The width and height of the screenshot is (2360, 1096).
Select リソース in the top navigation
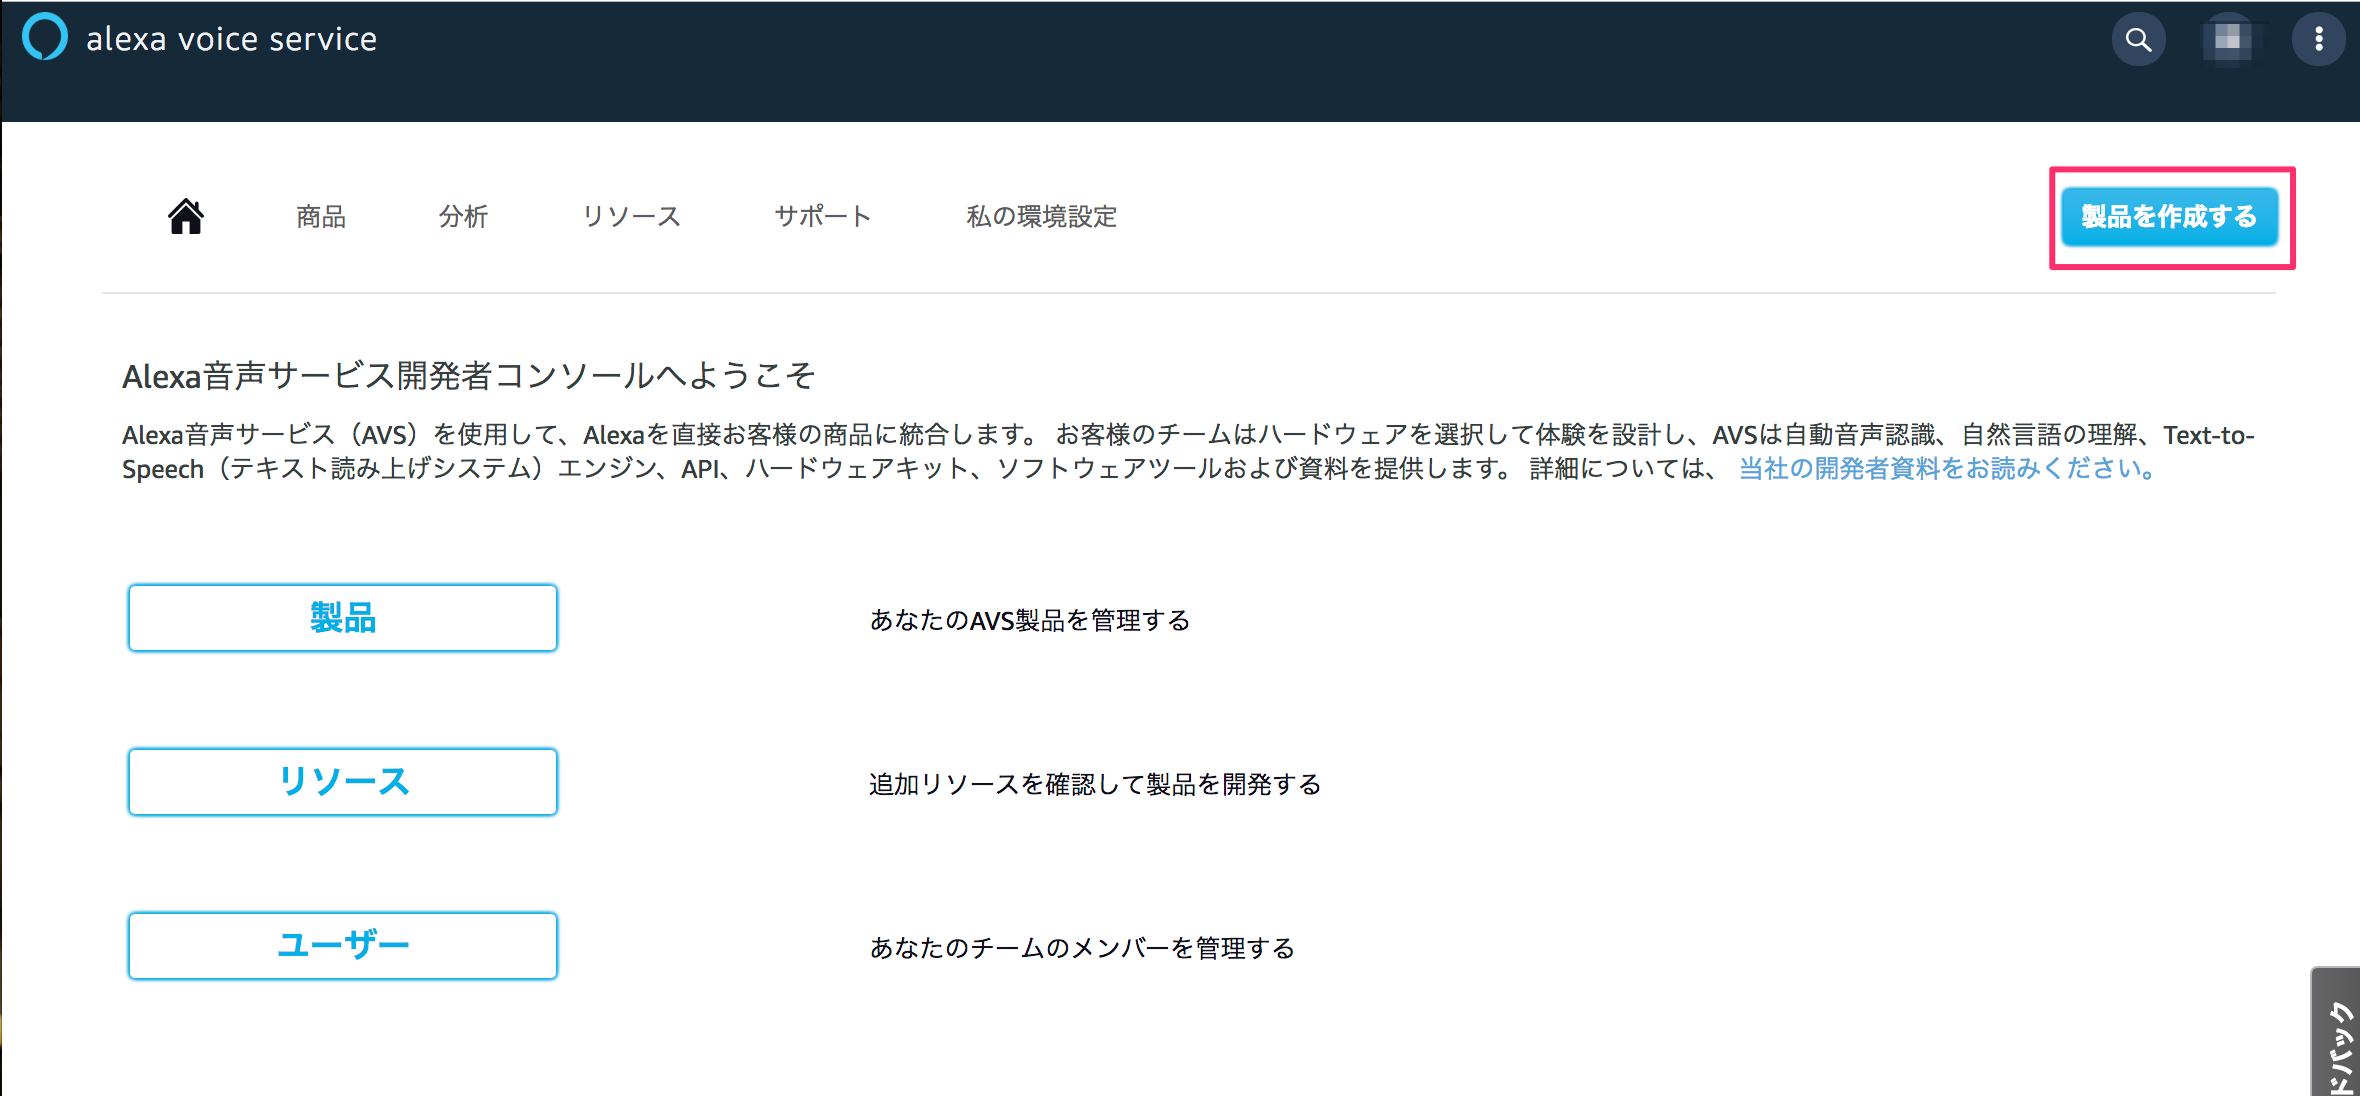pyautogui.click(x=631, y=216)
